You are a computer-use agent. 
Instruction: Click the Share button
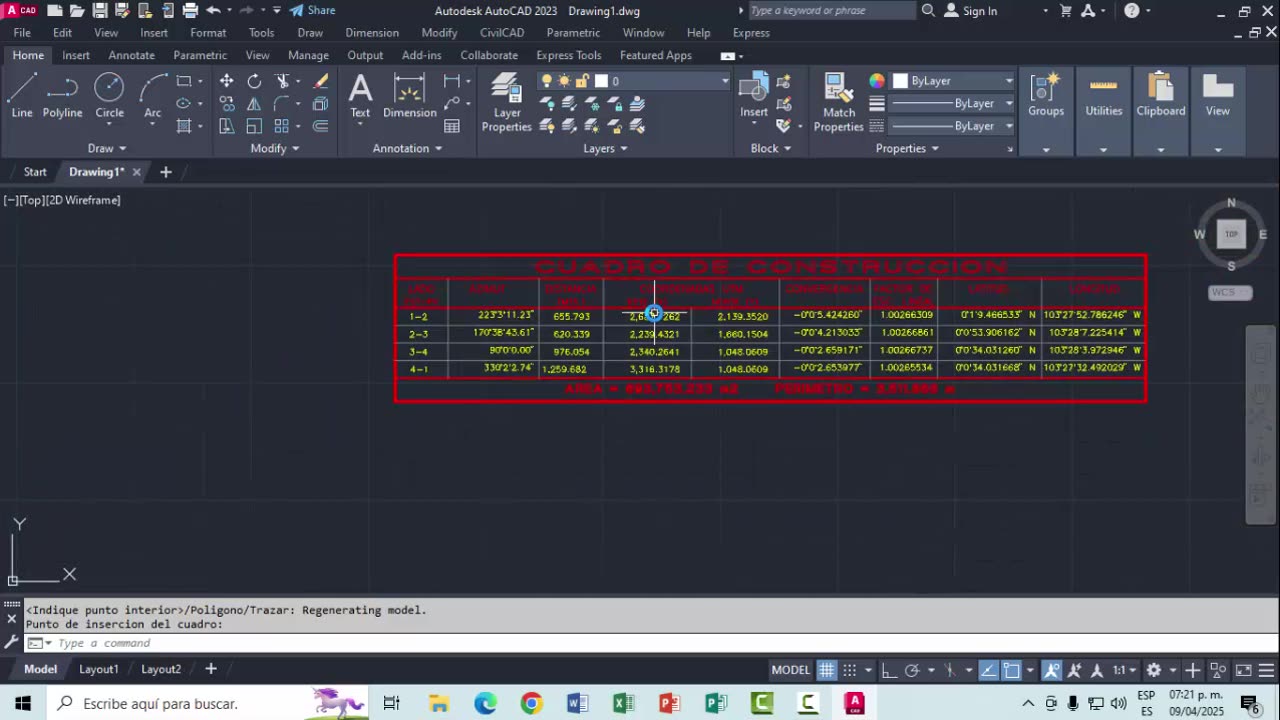[x=312, y=11]
